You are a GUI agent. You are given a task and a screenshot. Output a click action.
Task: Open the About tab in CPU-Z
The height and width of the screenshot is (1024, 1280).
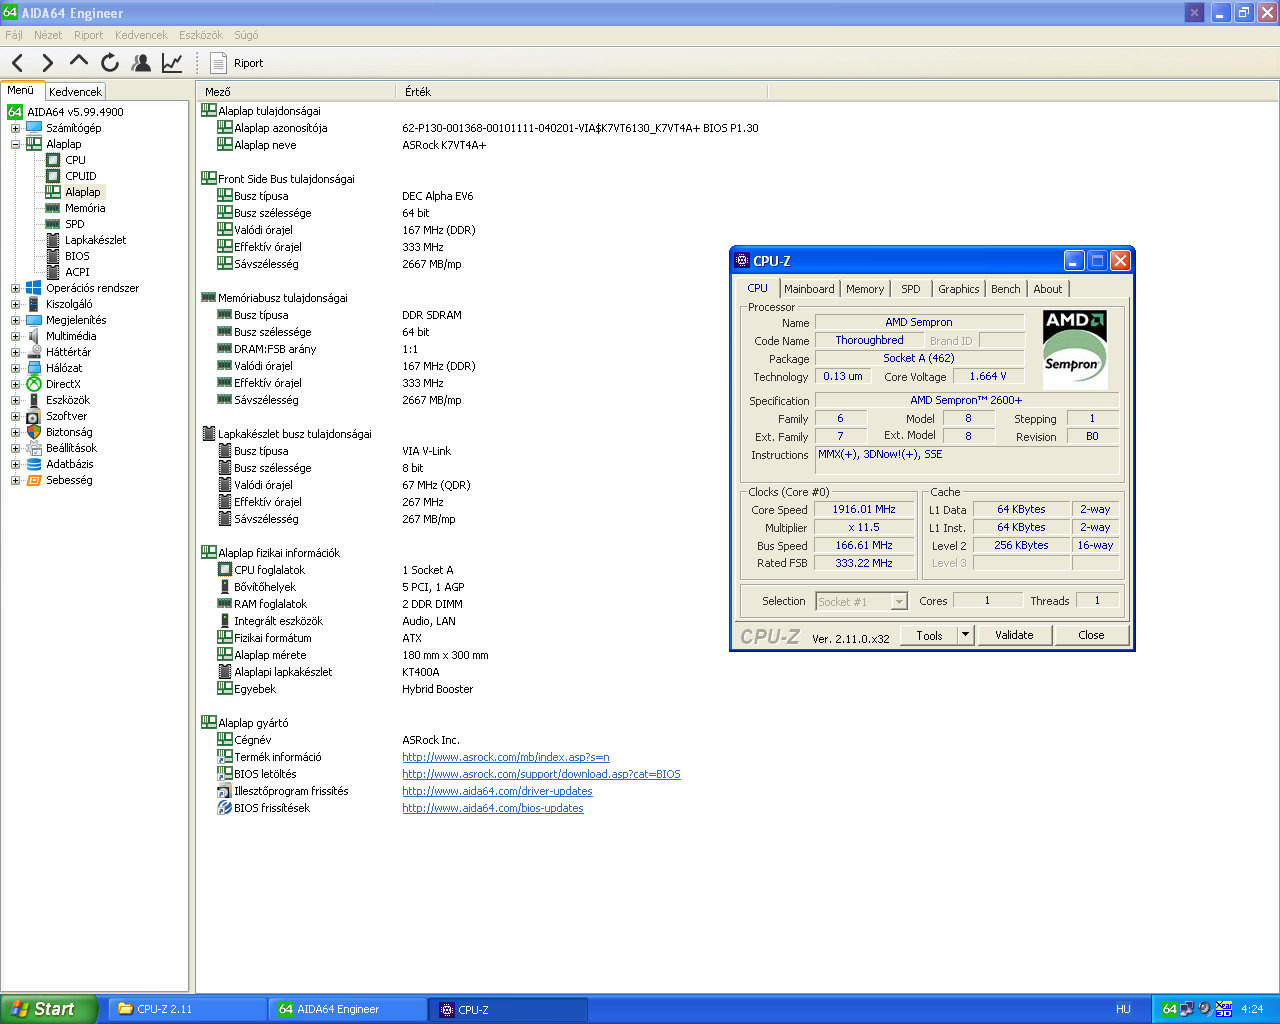coord(1048,289)
